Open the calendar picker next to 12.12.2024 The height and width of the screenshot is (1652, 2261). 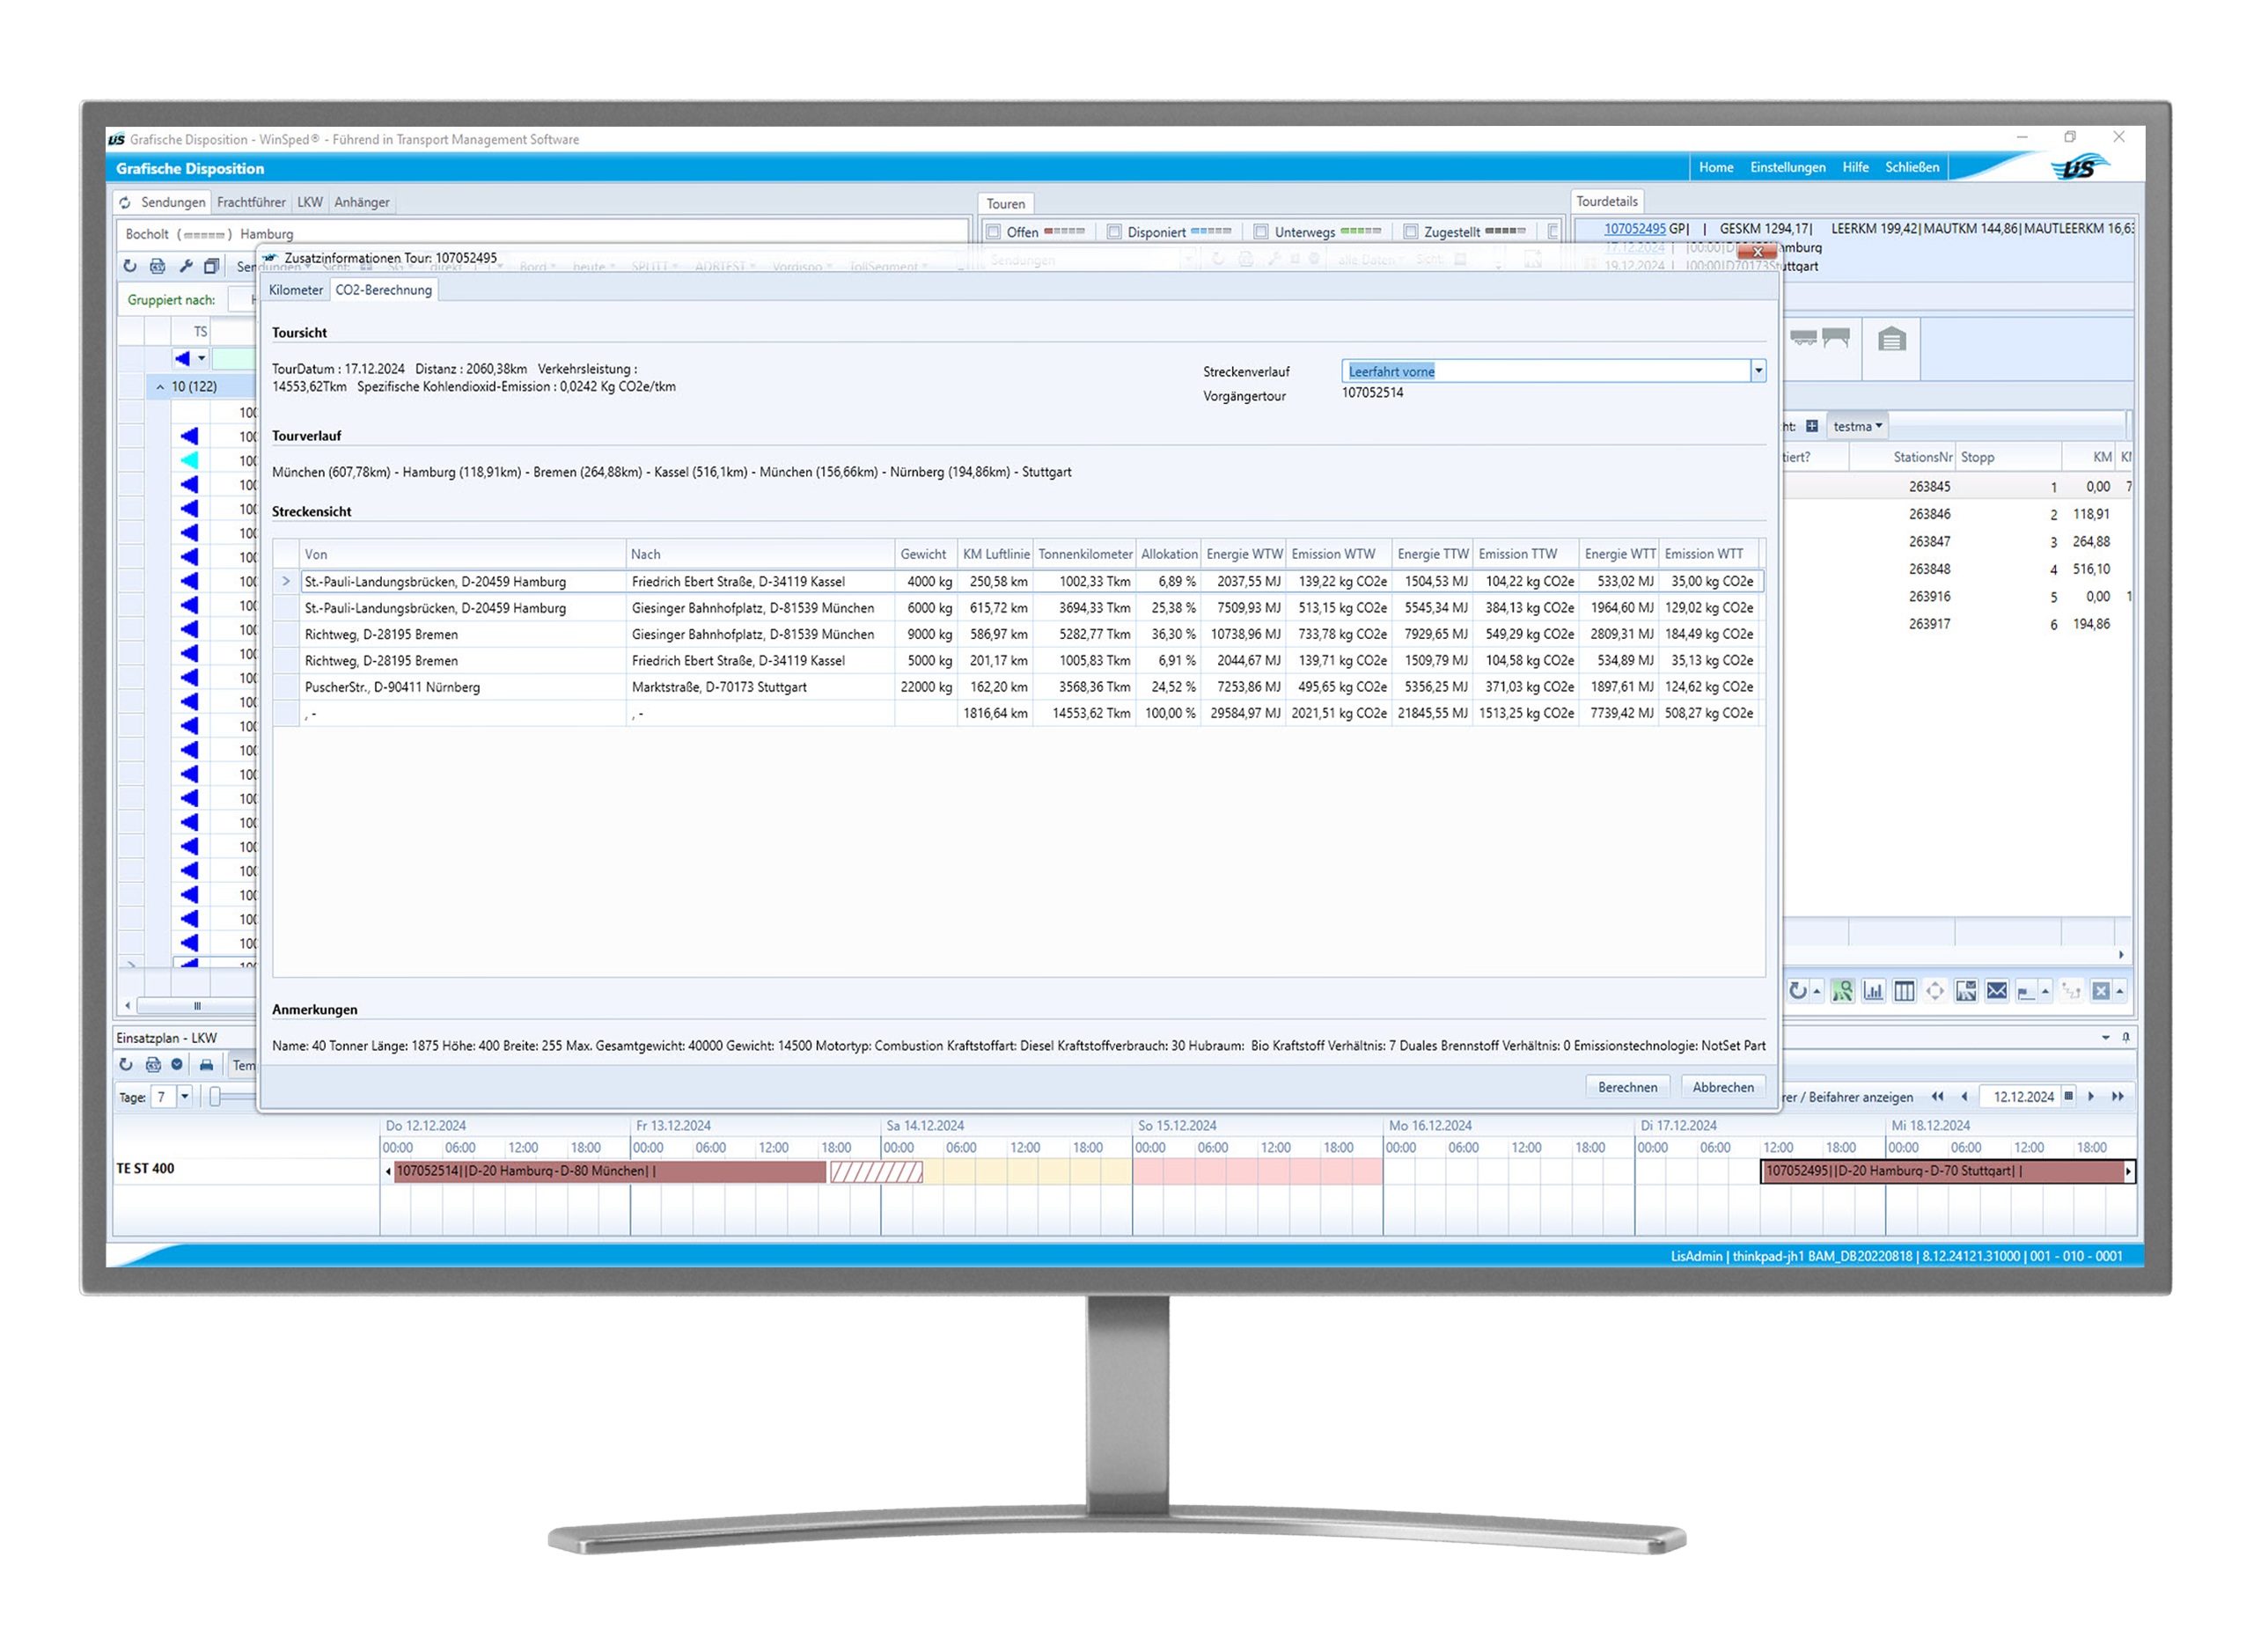[x=2070, y=1097]
